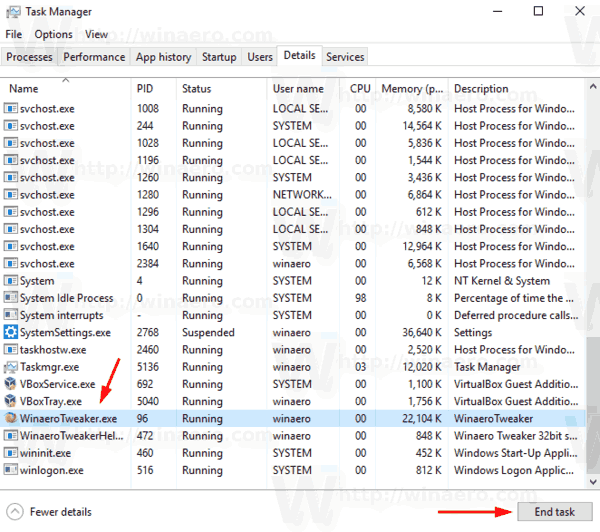
Task: Select the Taskmgr.exe process name
Action: point(50,367)
